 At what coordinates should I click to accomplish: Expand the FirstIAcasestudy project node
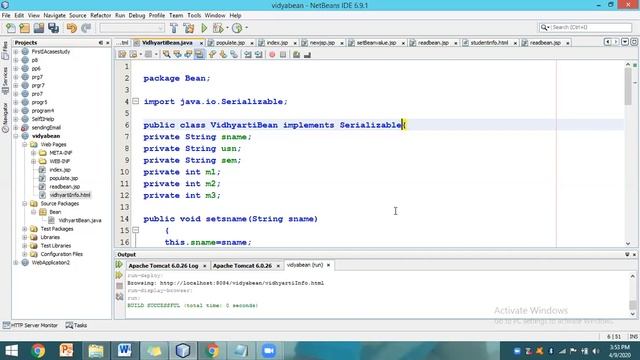point(16,52)
